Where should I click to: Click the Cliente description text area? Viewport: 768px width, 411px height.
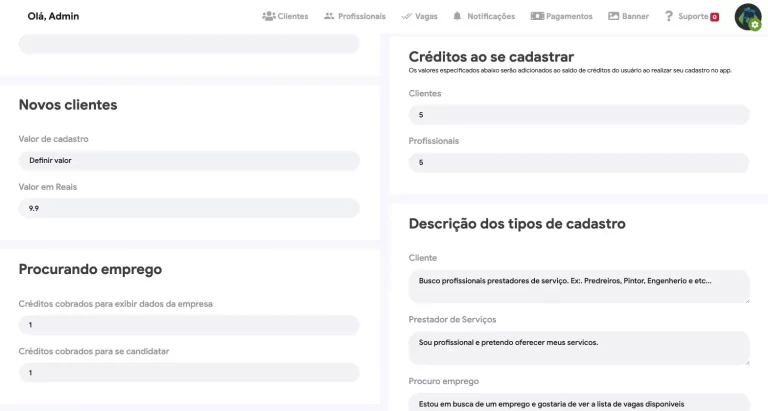pyautogui.click(x=579, y=287)
